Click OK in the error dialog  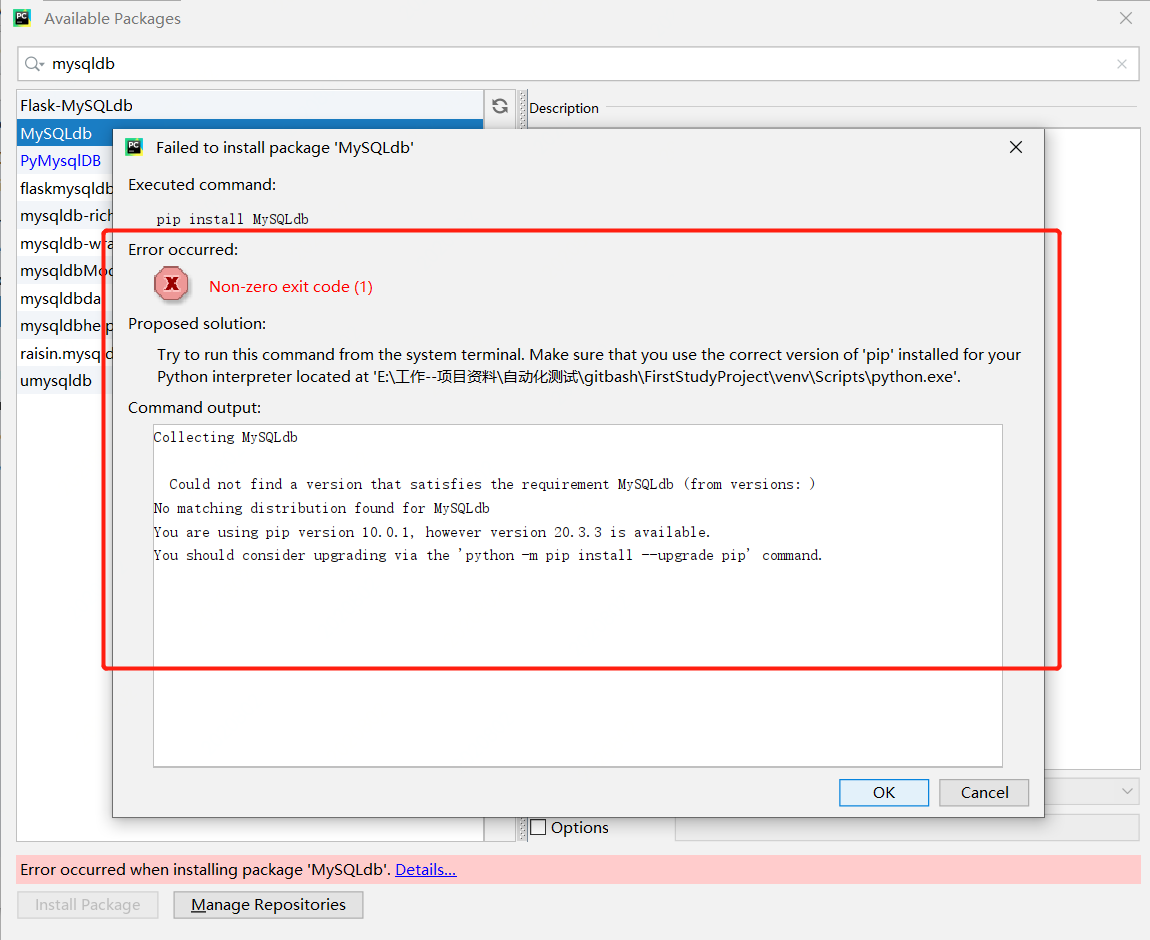click(x=884, y=793)
